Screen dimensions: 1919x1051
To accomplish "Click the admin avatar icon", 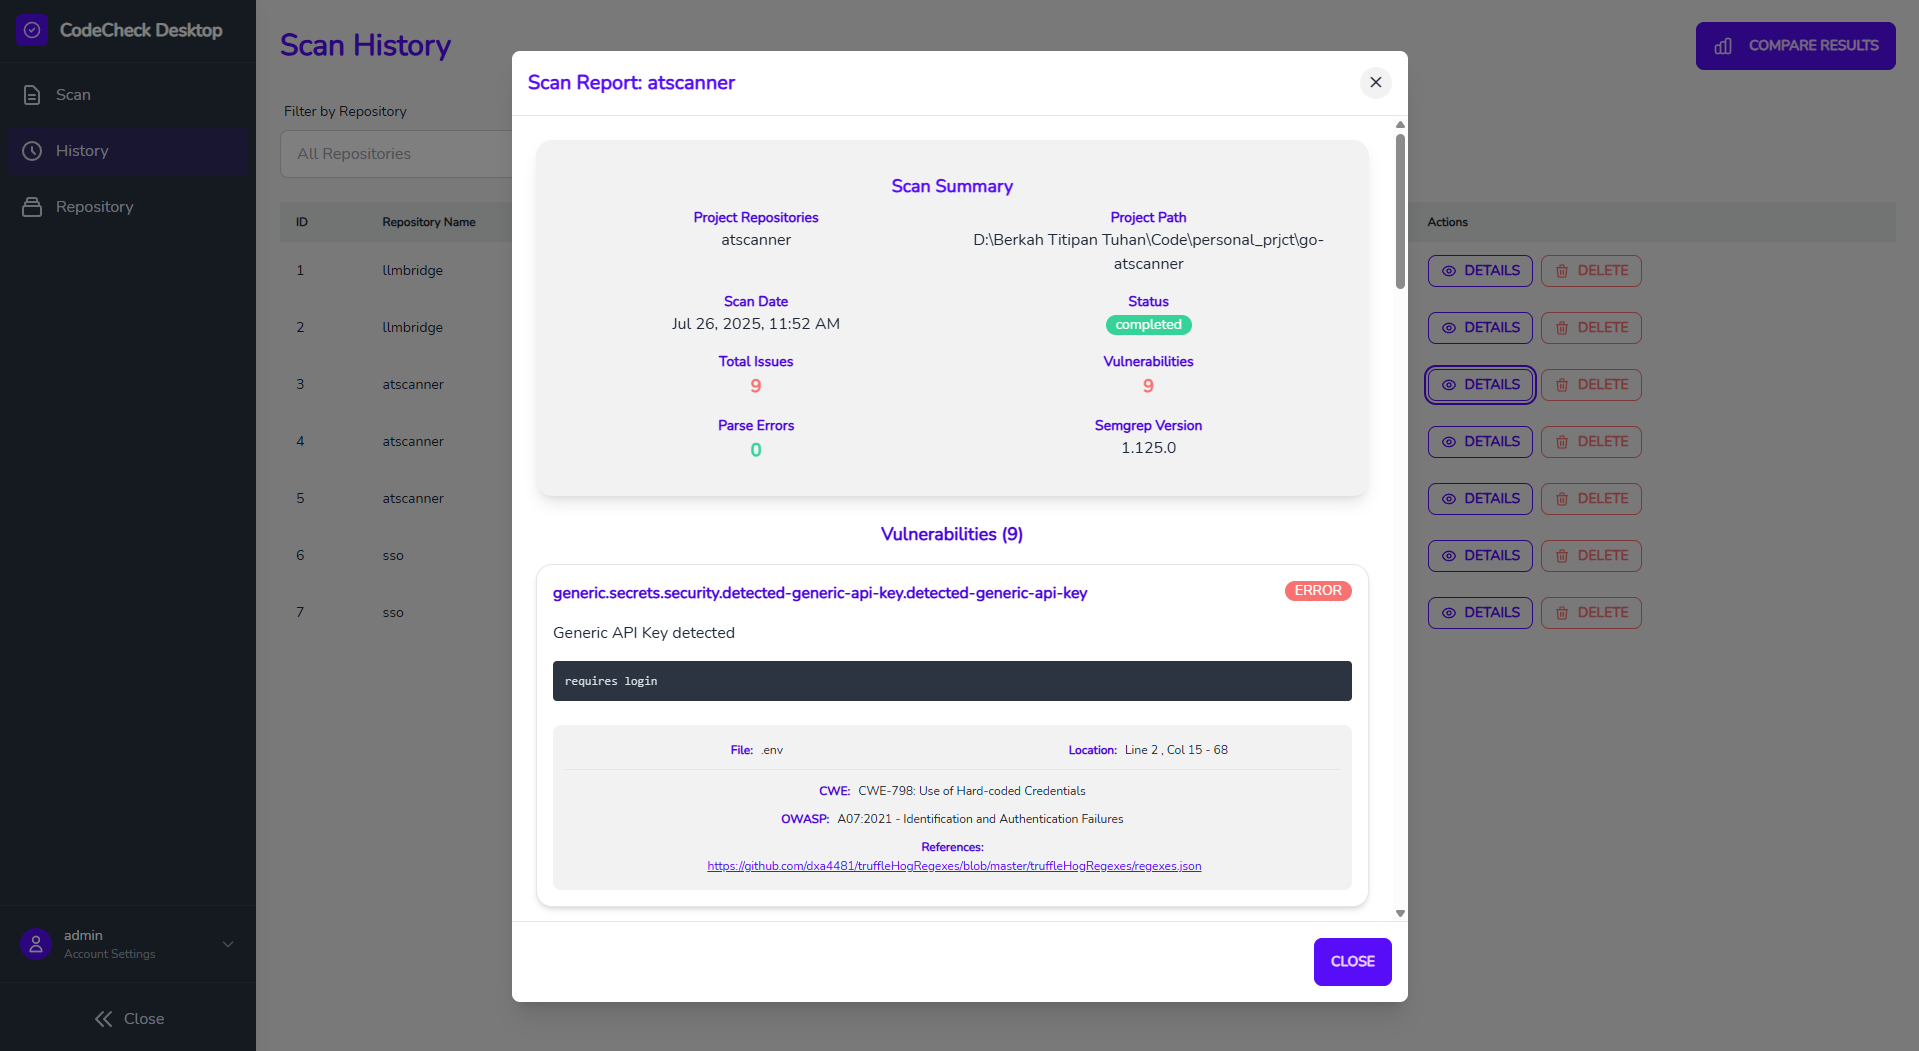I will [36, 944].
